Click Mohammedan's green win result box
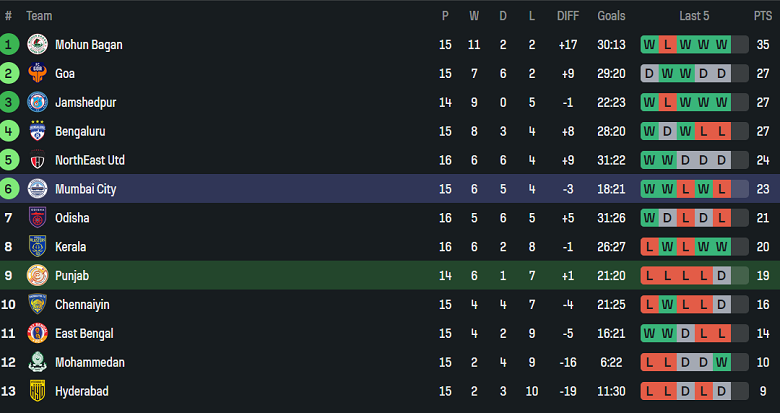 point(721,362)
